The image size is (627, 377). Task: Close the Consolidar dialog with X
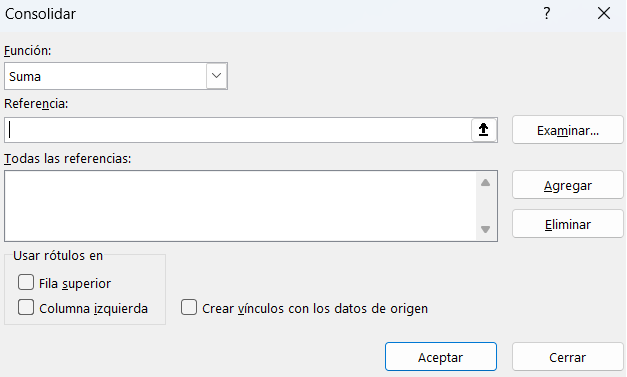point(604,14)
